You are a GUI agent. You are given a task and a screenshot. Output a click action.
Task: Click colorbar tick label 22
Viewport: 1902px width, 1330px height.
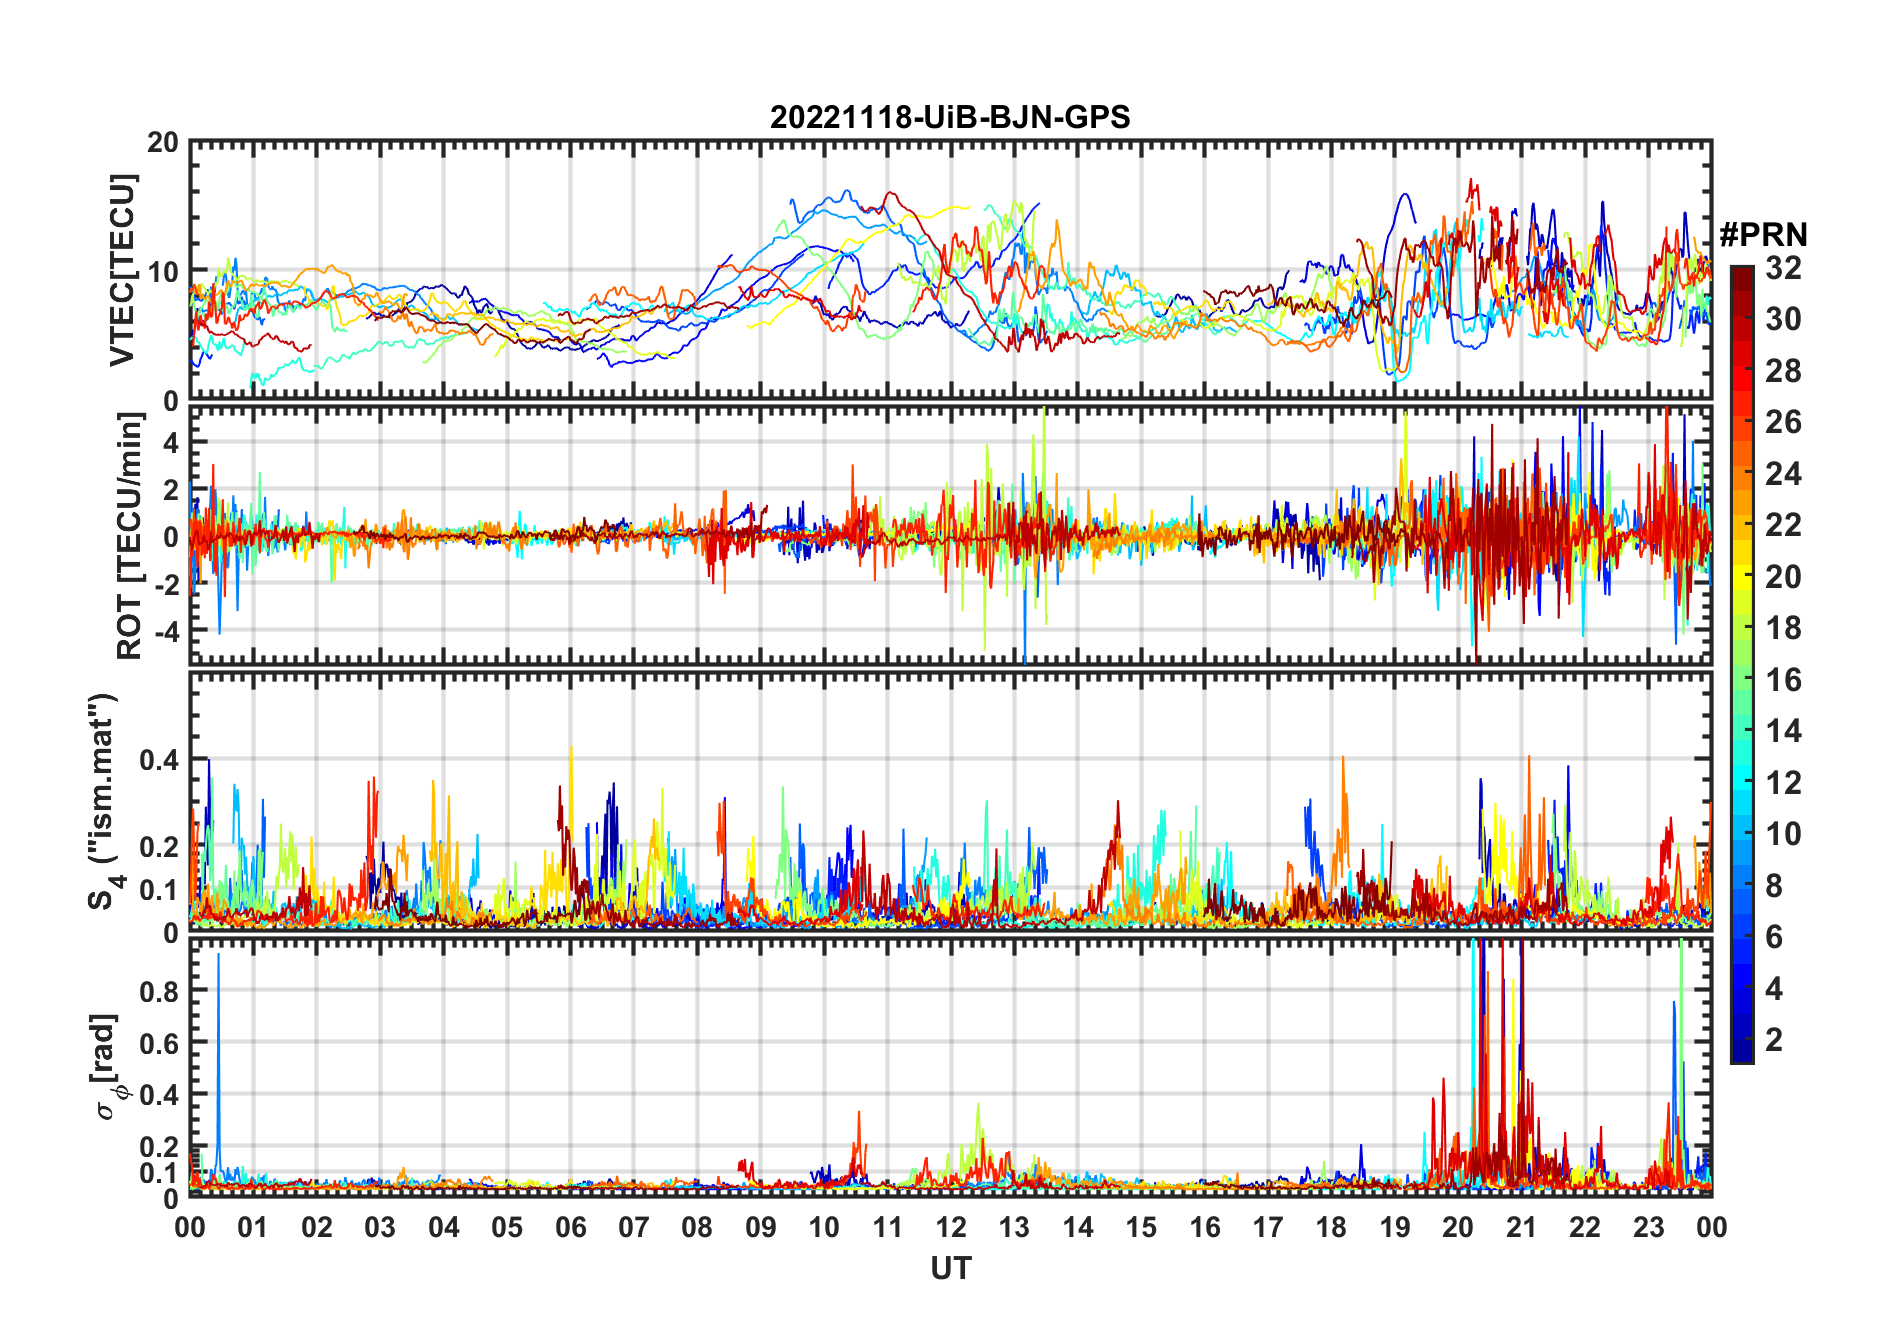1783,525
